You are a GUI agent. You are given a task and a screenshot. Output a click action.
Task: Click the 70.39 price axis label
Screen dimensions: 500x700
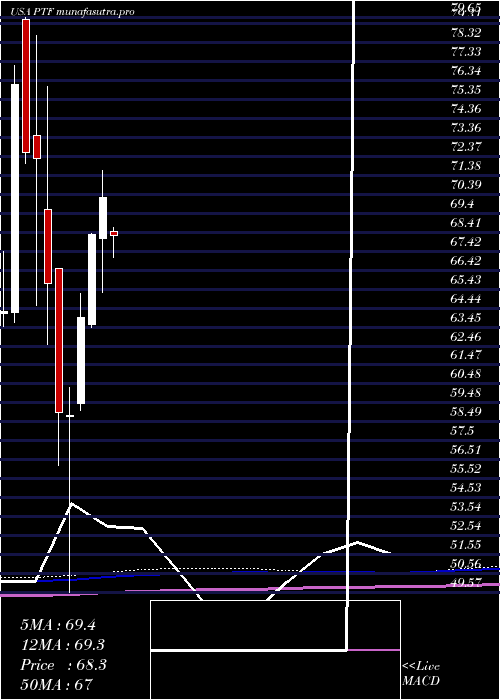point(466,184)
